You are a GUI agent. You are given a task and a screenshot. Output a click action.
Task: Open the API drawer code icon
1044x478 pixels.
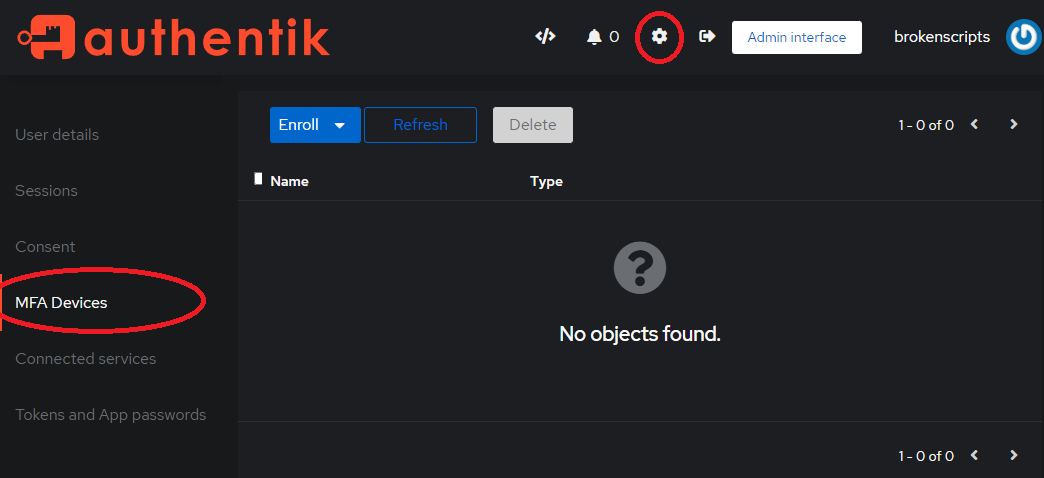[x=545, y=37]
